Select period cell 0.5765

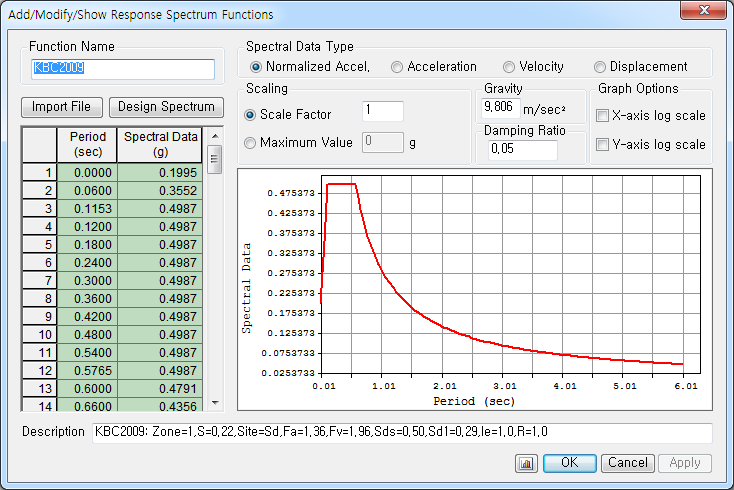point(87,371)
